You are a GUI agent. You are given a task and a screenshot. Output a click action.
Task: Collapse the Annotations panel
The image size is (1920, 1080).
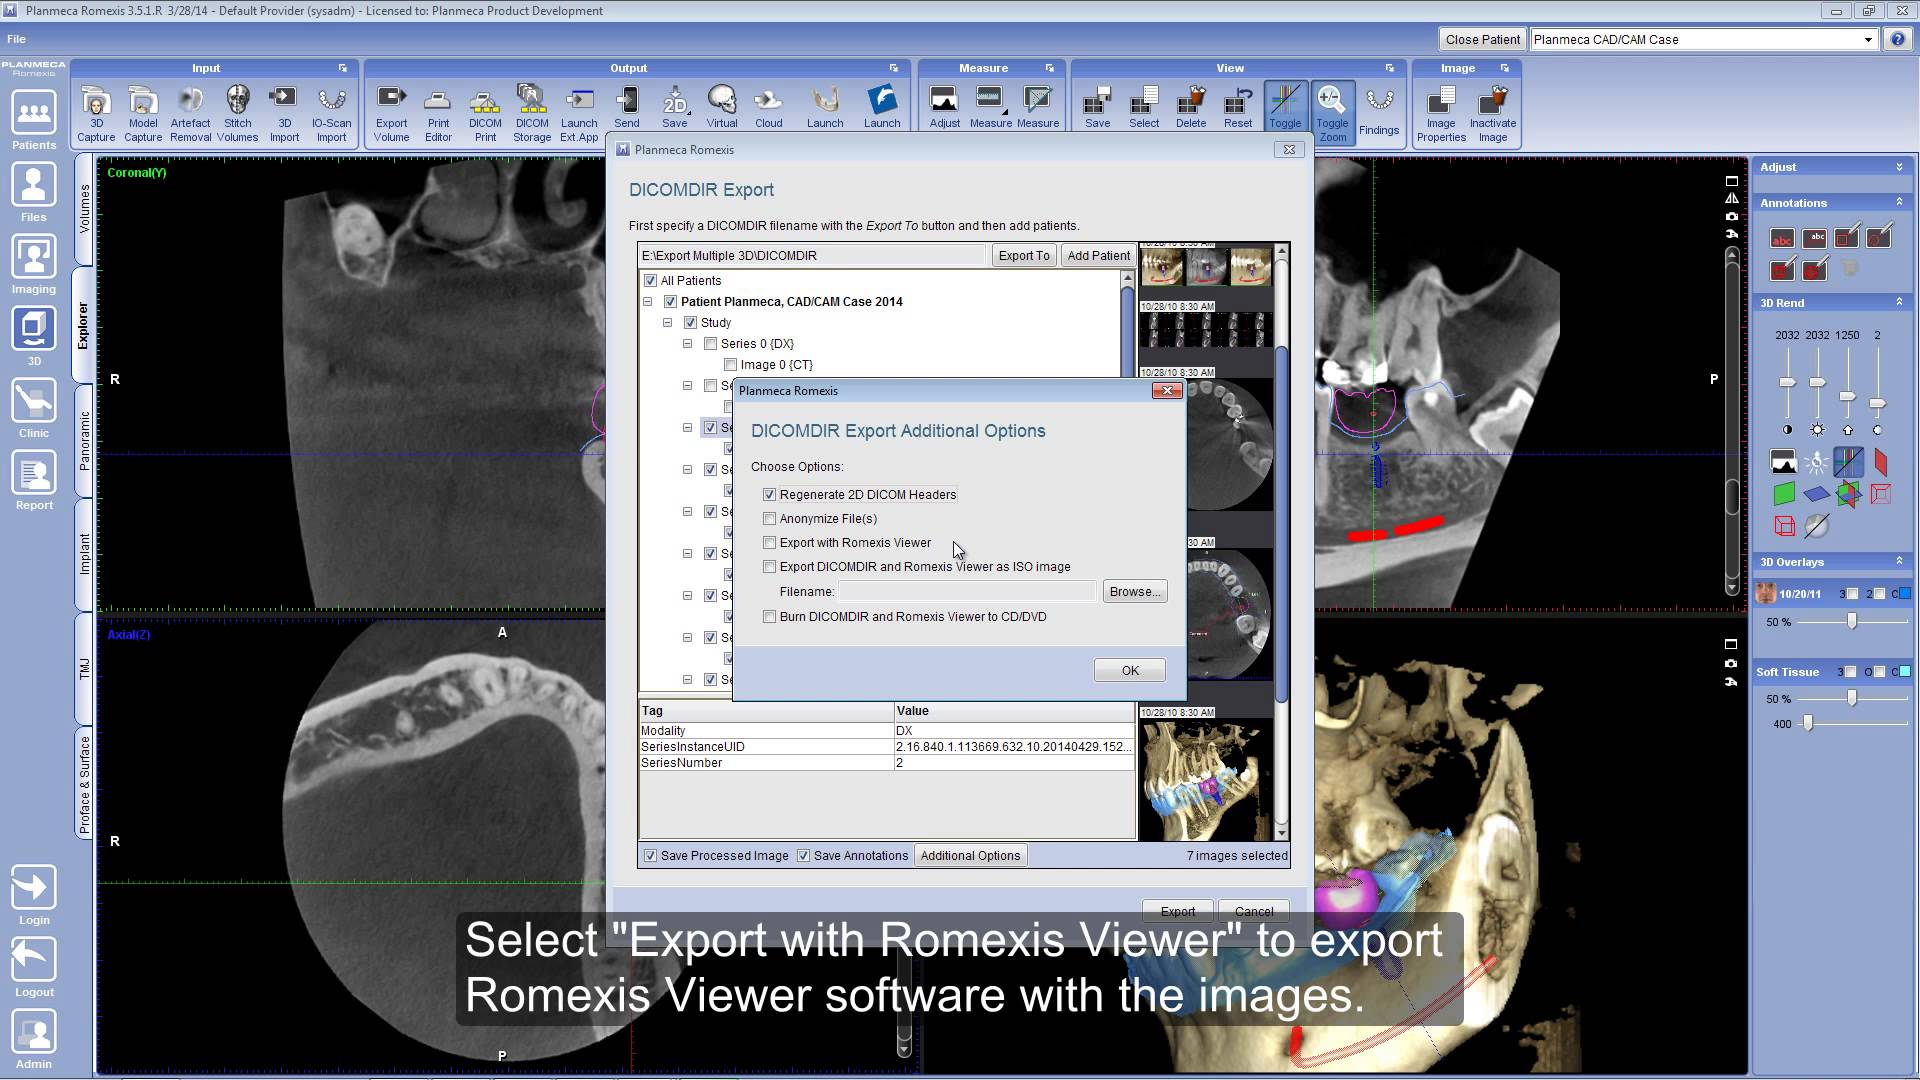tap(1899, 202)
